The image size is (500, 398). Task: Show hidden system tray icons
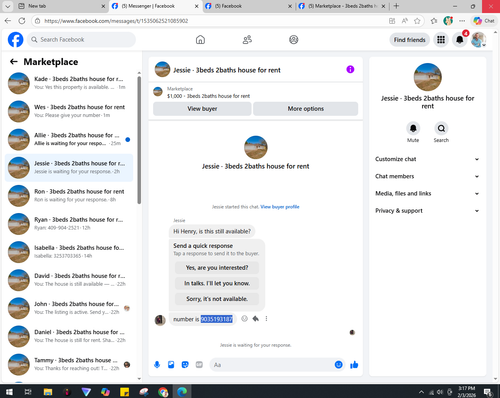point(421,392)
